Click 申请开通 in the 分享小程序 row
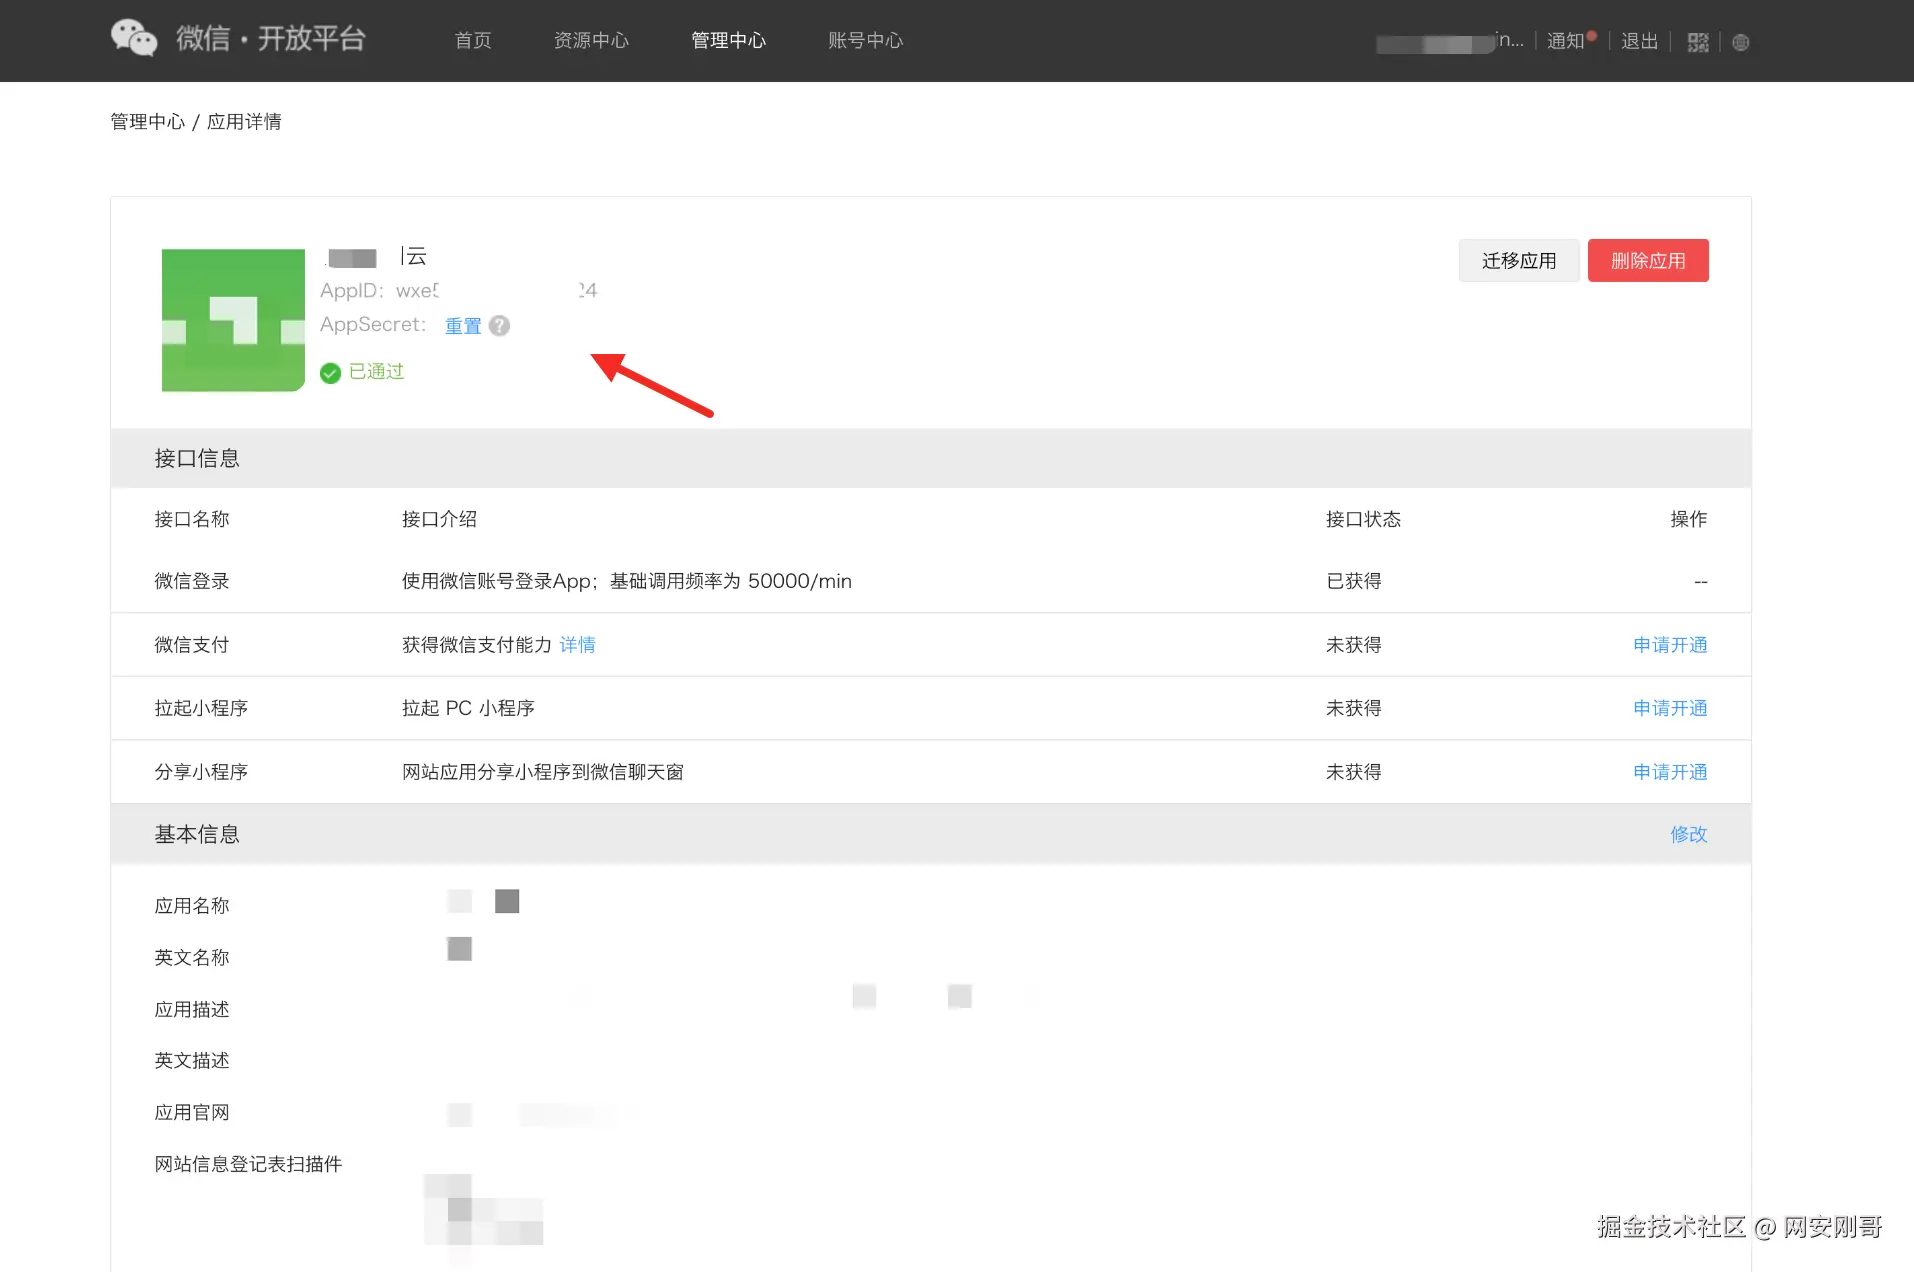1914x1272 pixels. point(1670,772)
